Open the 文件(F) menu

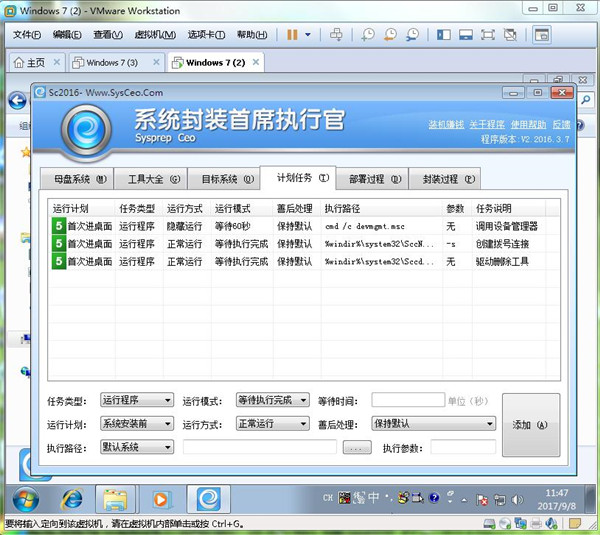[x=27, y=35]
